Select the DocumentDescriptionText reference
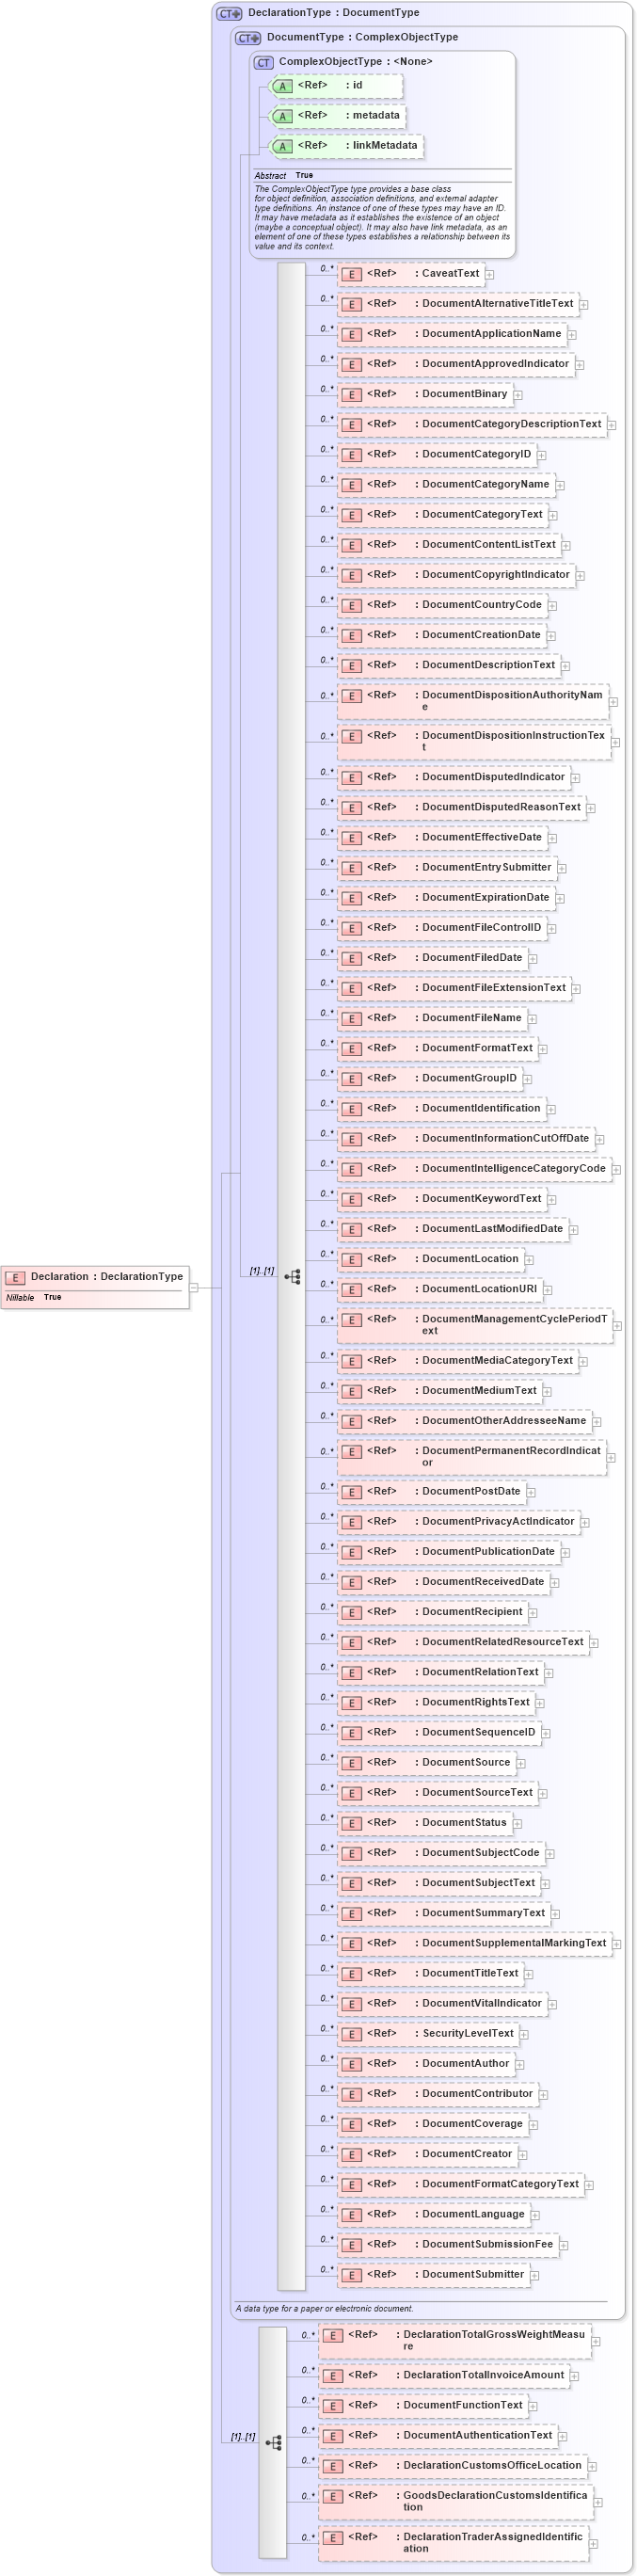The image size is (637, 2576). click(449, 665)
